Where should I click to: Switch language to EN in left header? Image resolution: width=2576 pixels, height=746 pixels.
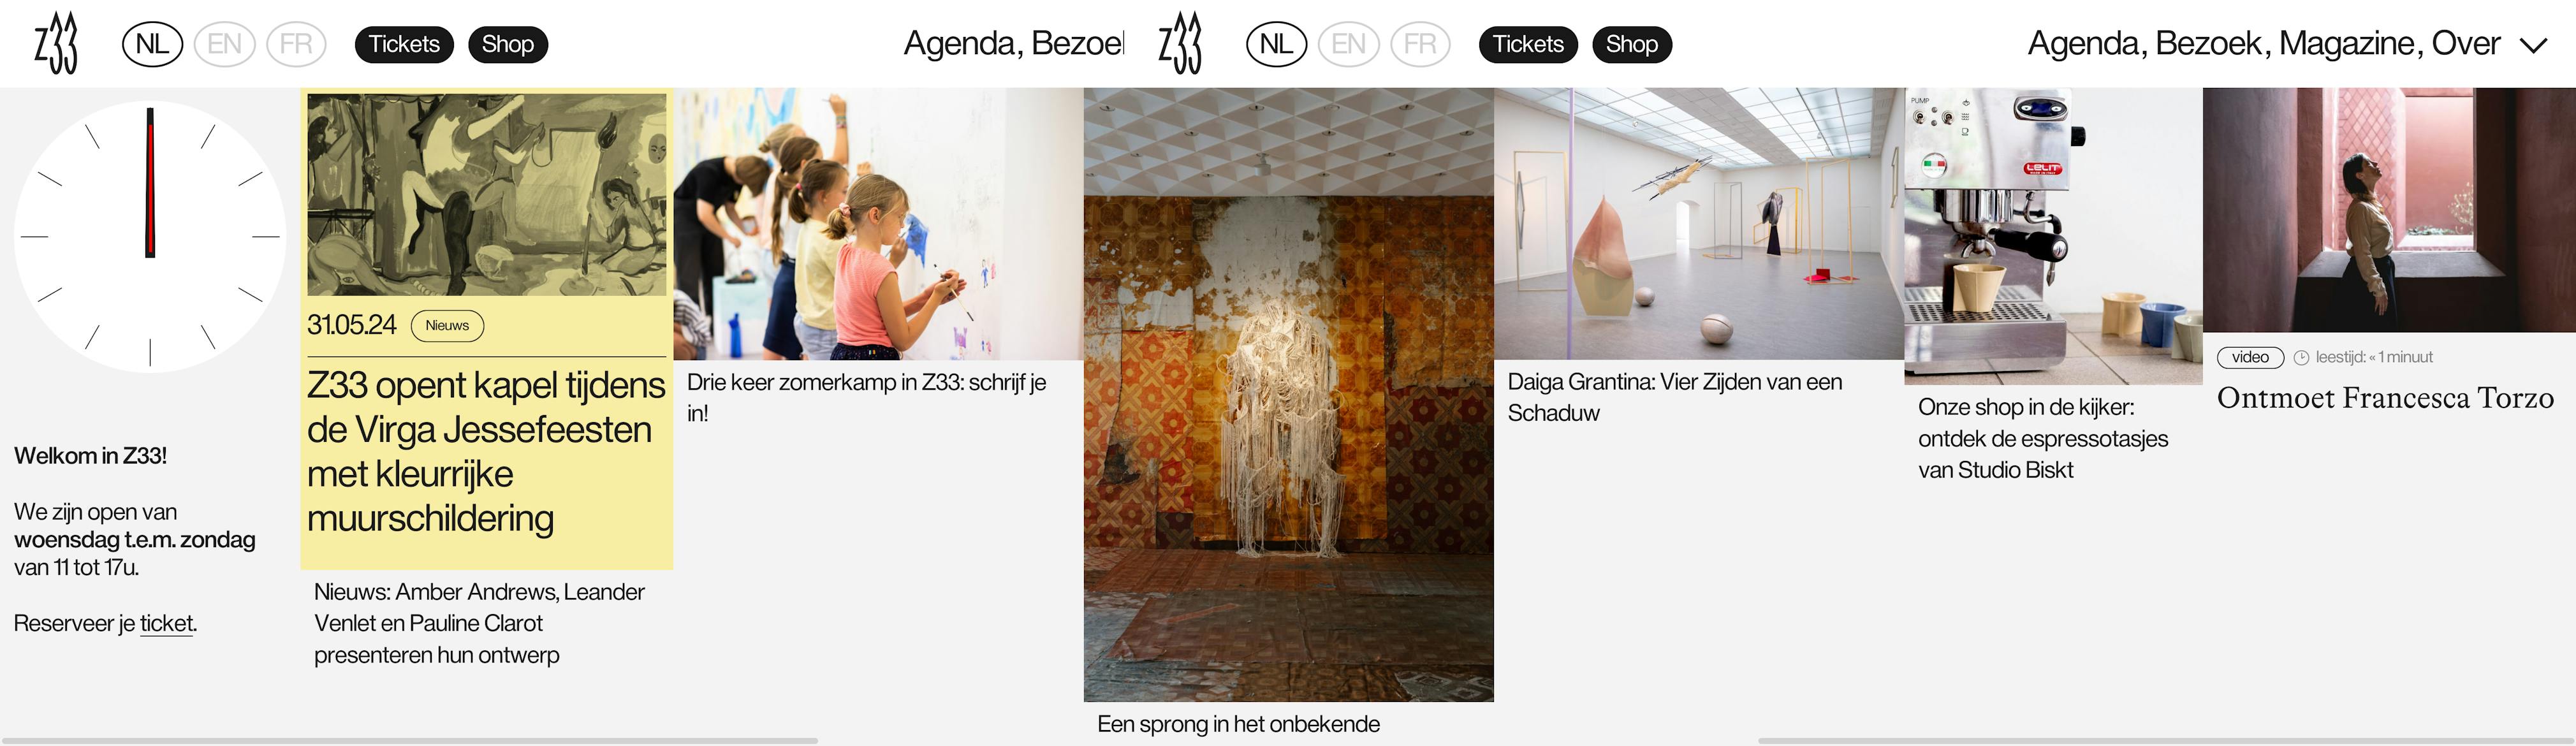pos(224,44)
